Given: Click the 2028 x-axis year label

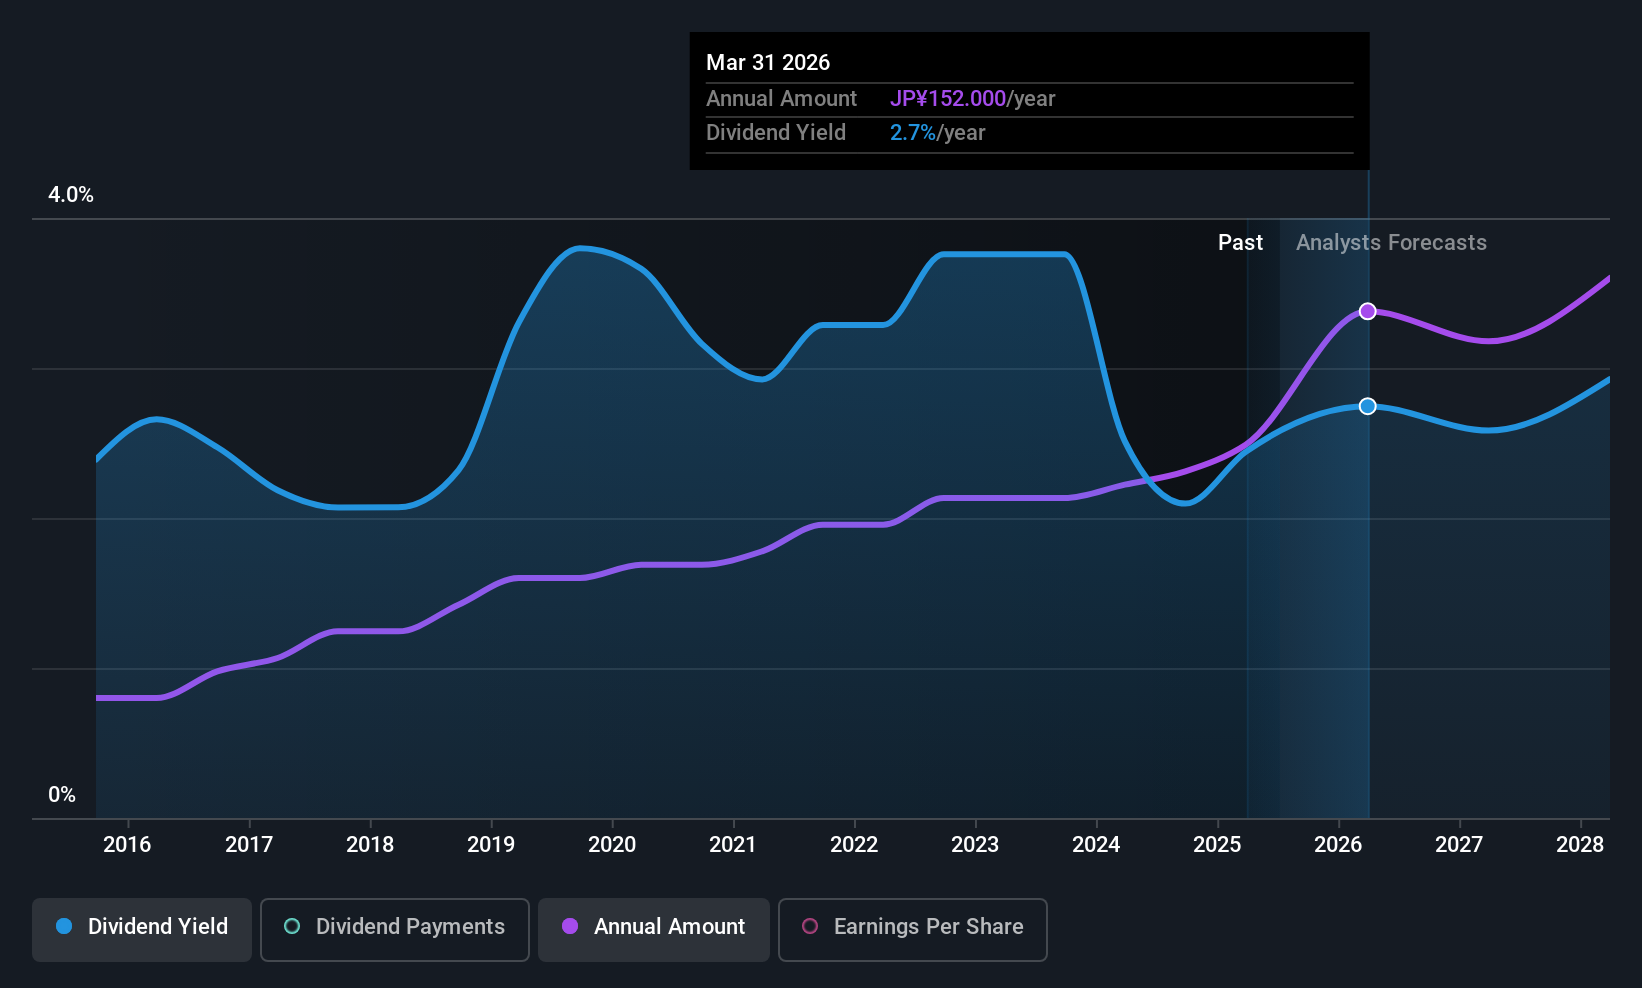Looking at the screenshot, I should pos(1580,844).
